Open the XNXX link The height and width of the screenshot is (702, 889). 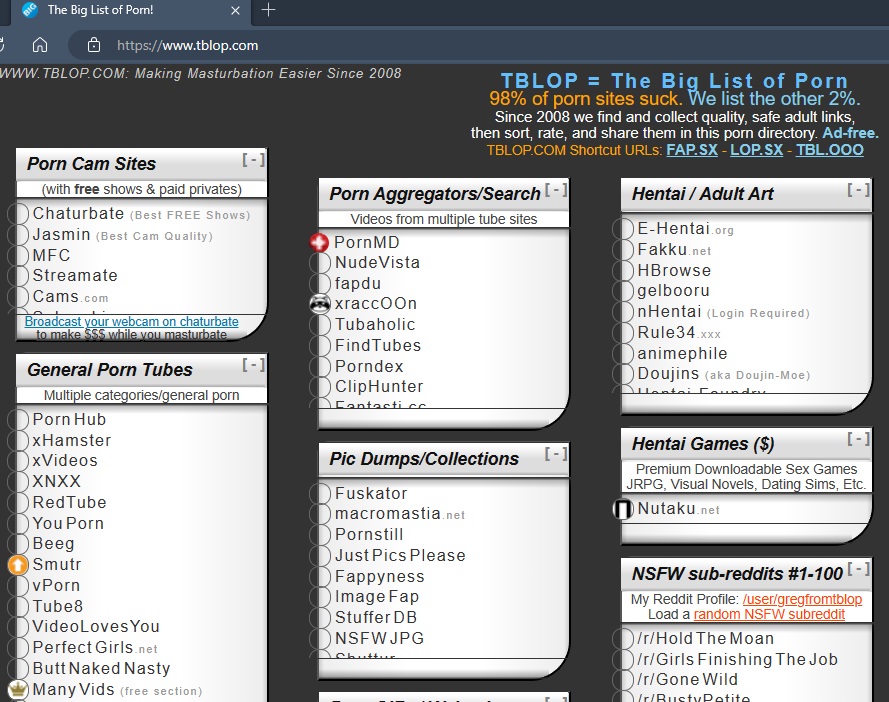tap(57, 481)
